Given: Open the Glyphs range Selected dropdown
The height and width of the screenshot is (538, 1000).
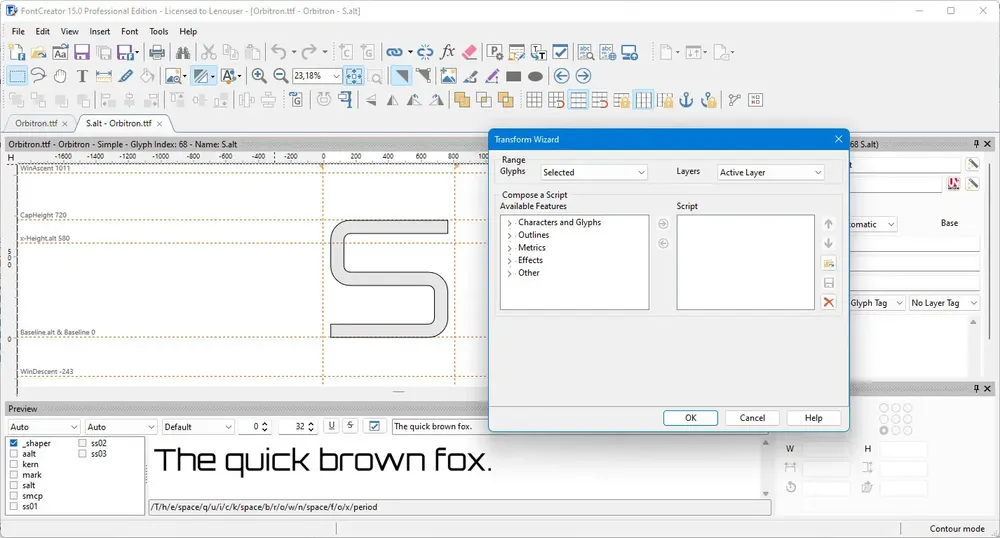Looking at the screenshot, I should pos(594,172).
